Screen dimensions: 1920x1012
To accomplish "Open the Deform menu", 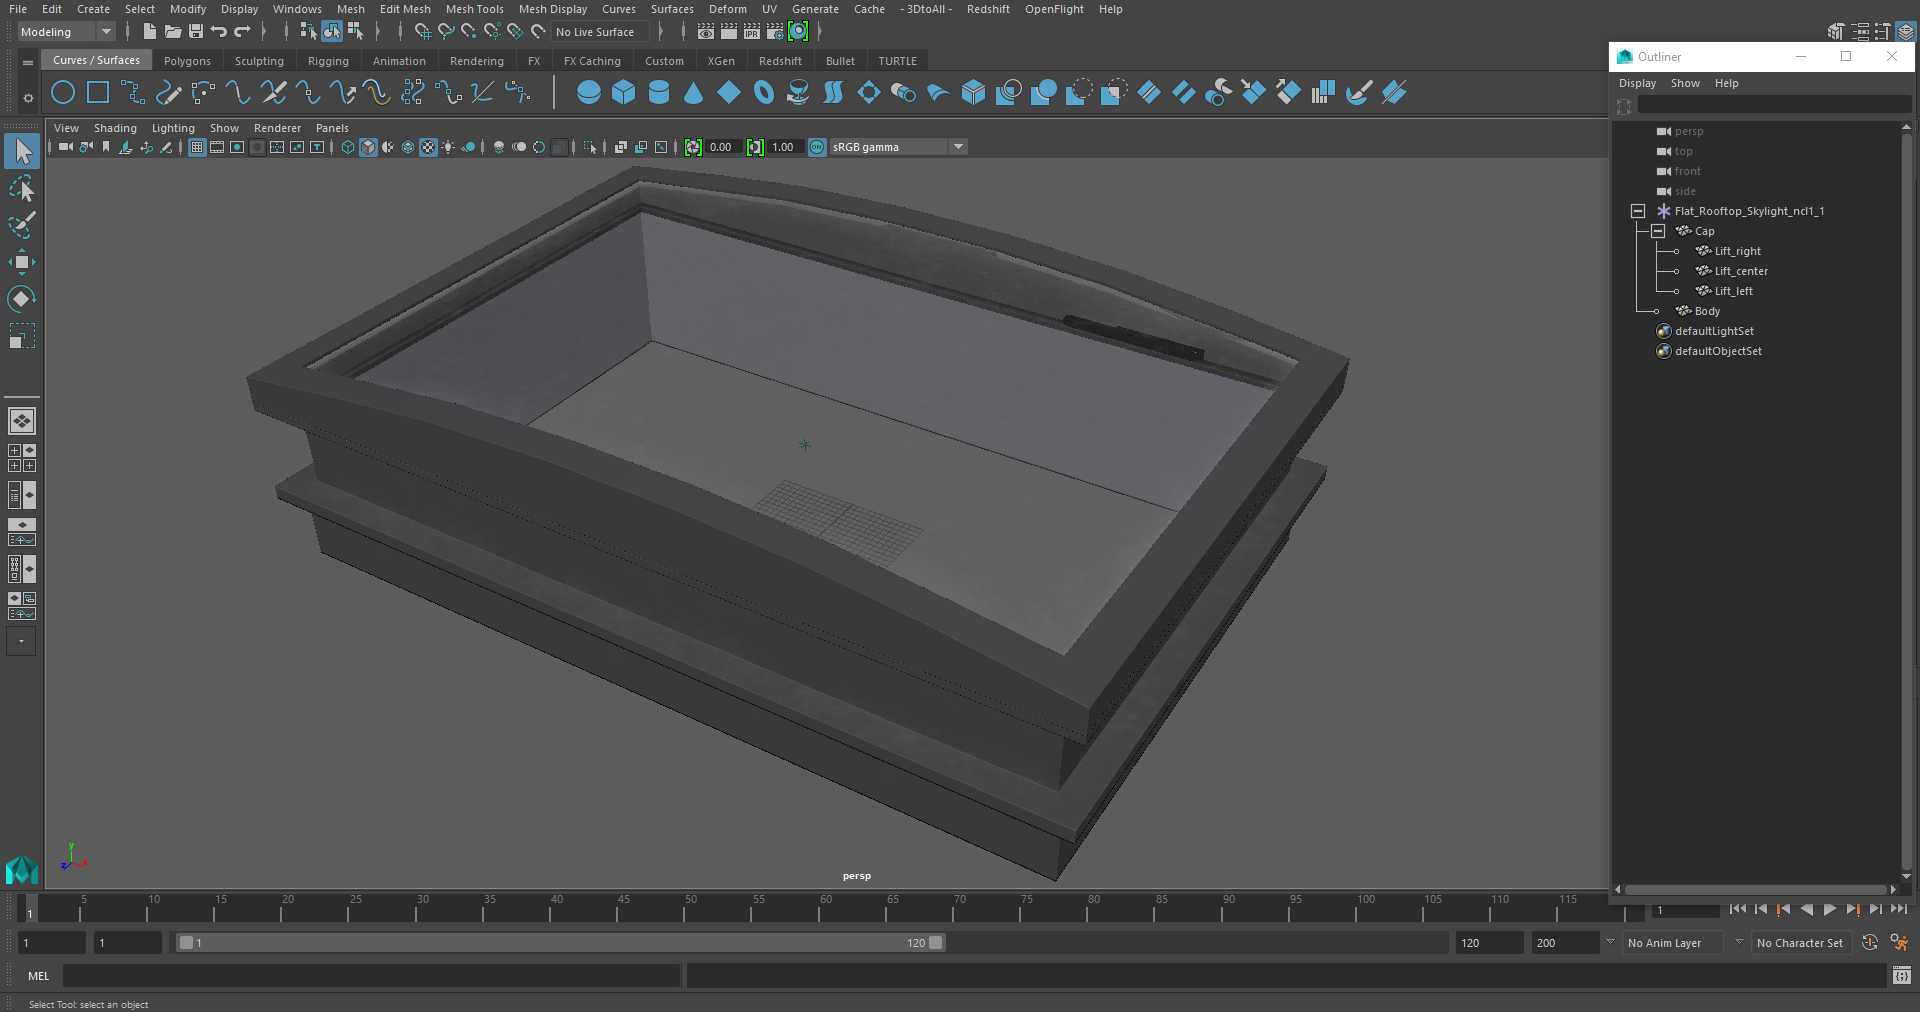I will tap(728, 9).
